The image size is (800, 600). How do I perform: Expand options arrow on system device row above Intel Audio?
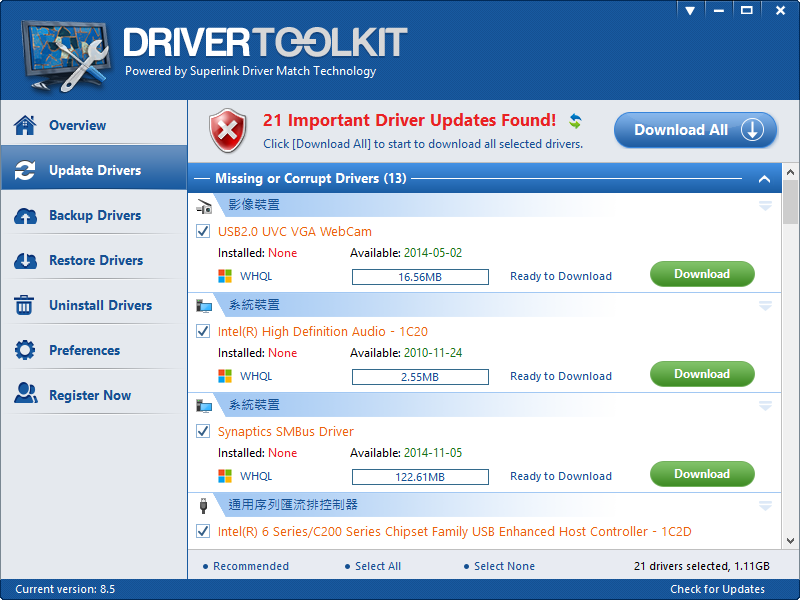[x=765, y=306]
